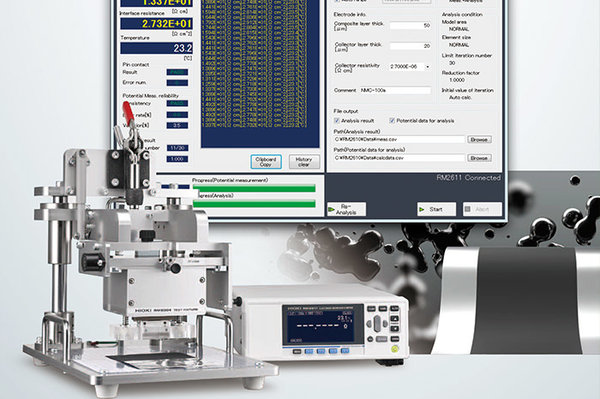The height and width of the screenshot is (399, 600).
Task: Click the measurement history data list
Action: [x=260, y=73]
